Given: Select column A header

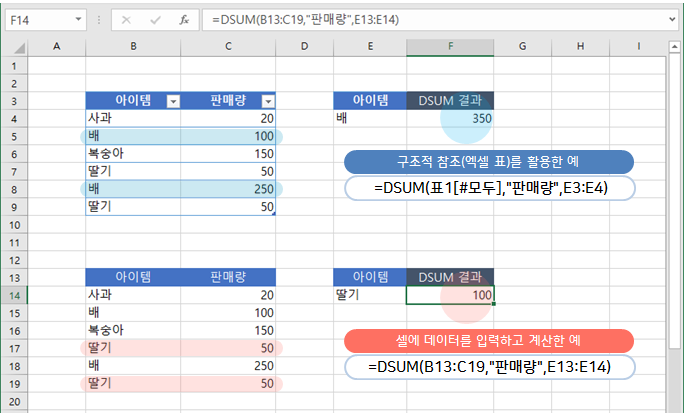Looking at the screenshot, I should click(x=57, y=46).
